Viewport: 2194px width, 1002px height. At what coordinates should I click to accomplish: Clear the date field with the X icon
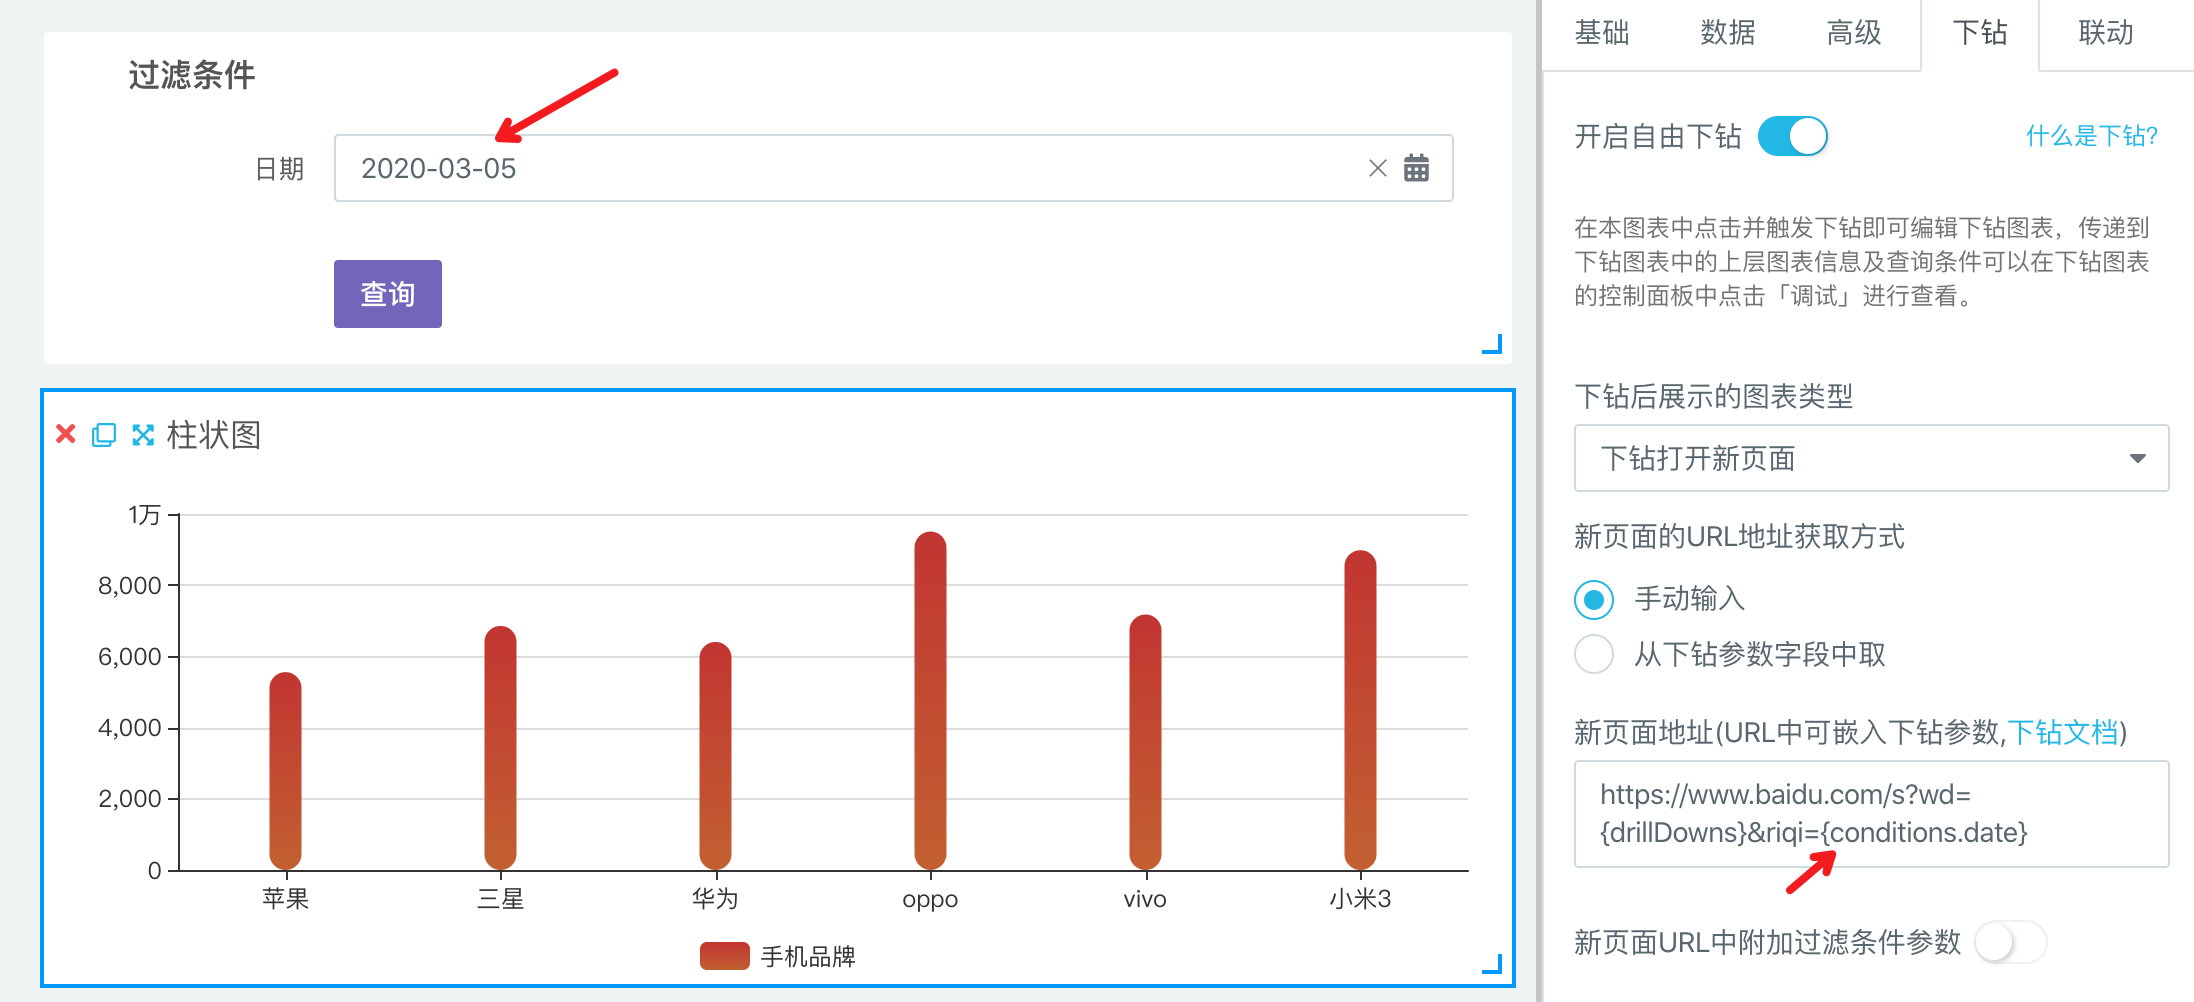click(x=1377, y=168)
